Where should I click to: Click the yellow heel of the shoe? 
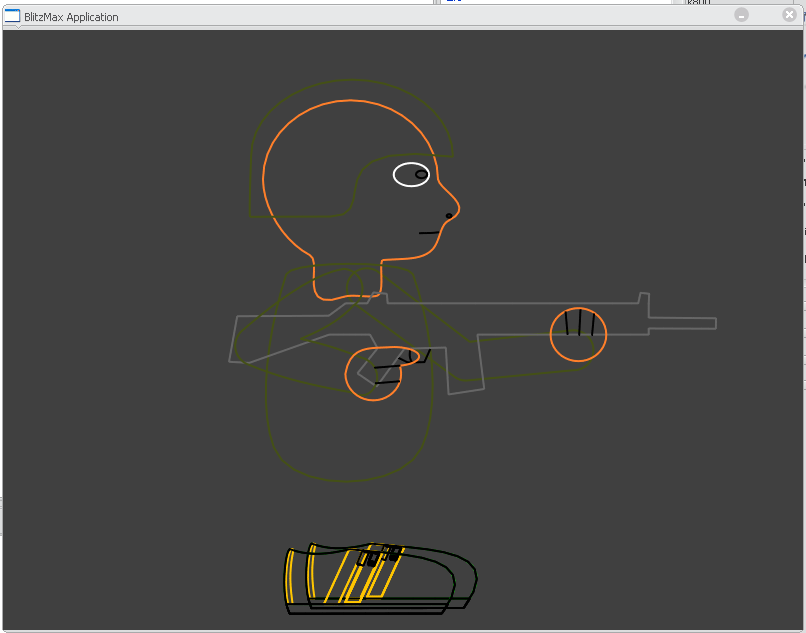291,580
